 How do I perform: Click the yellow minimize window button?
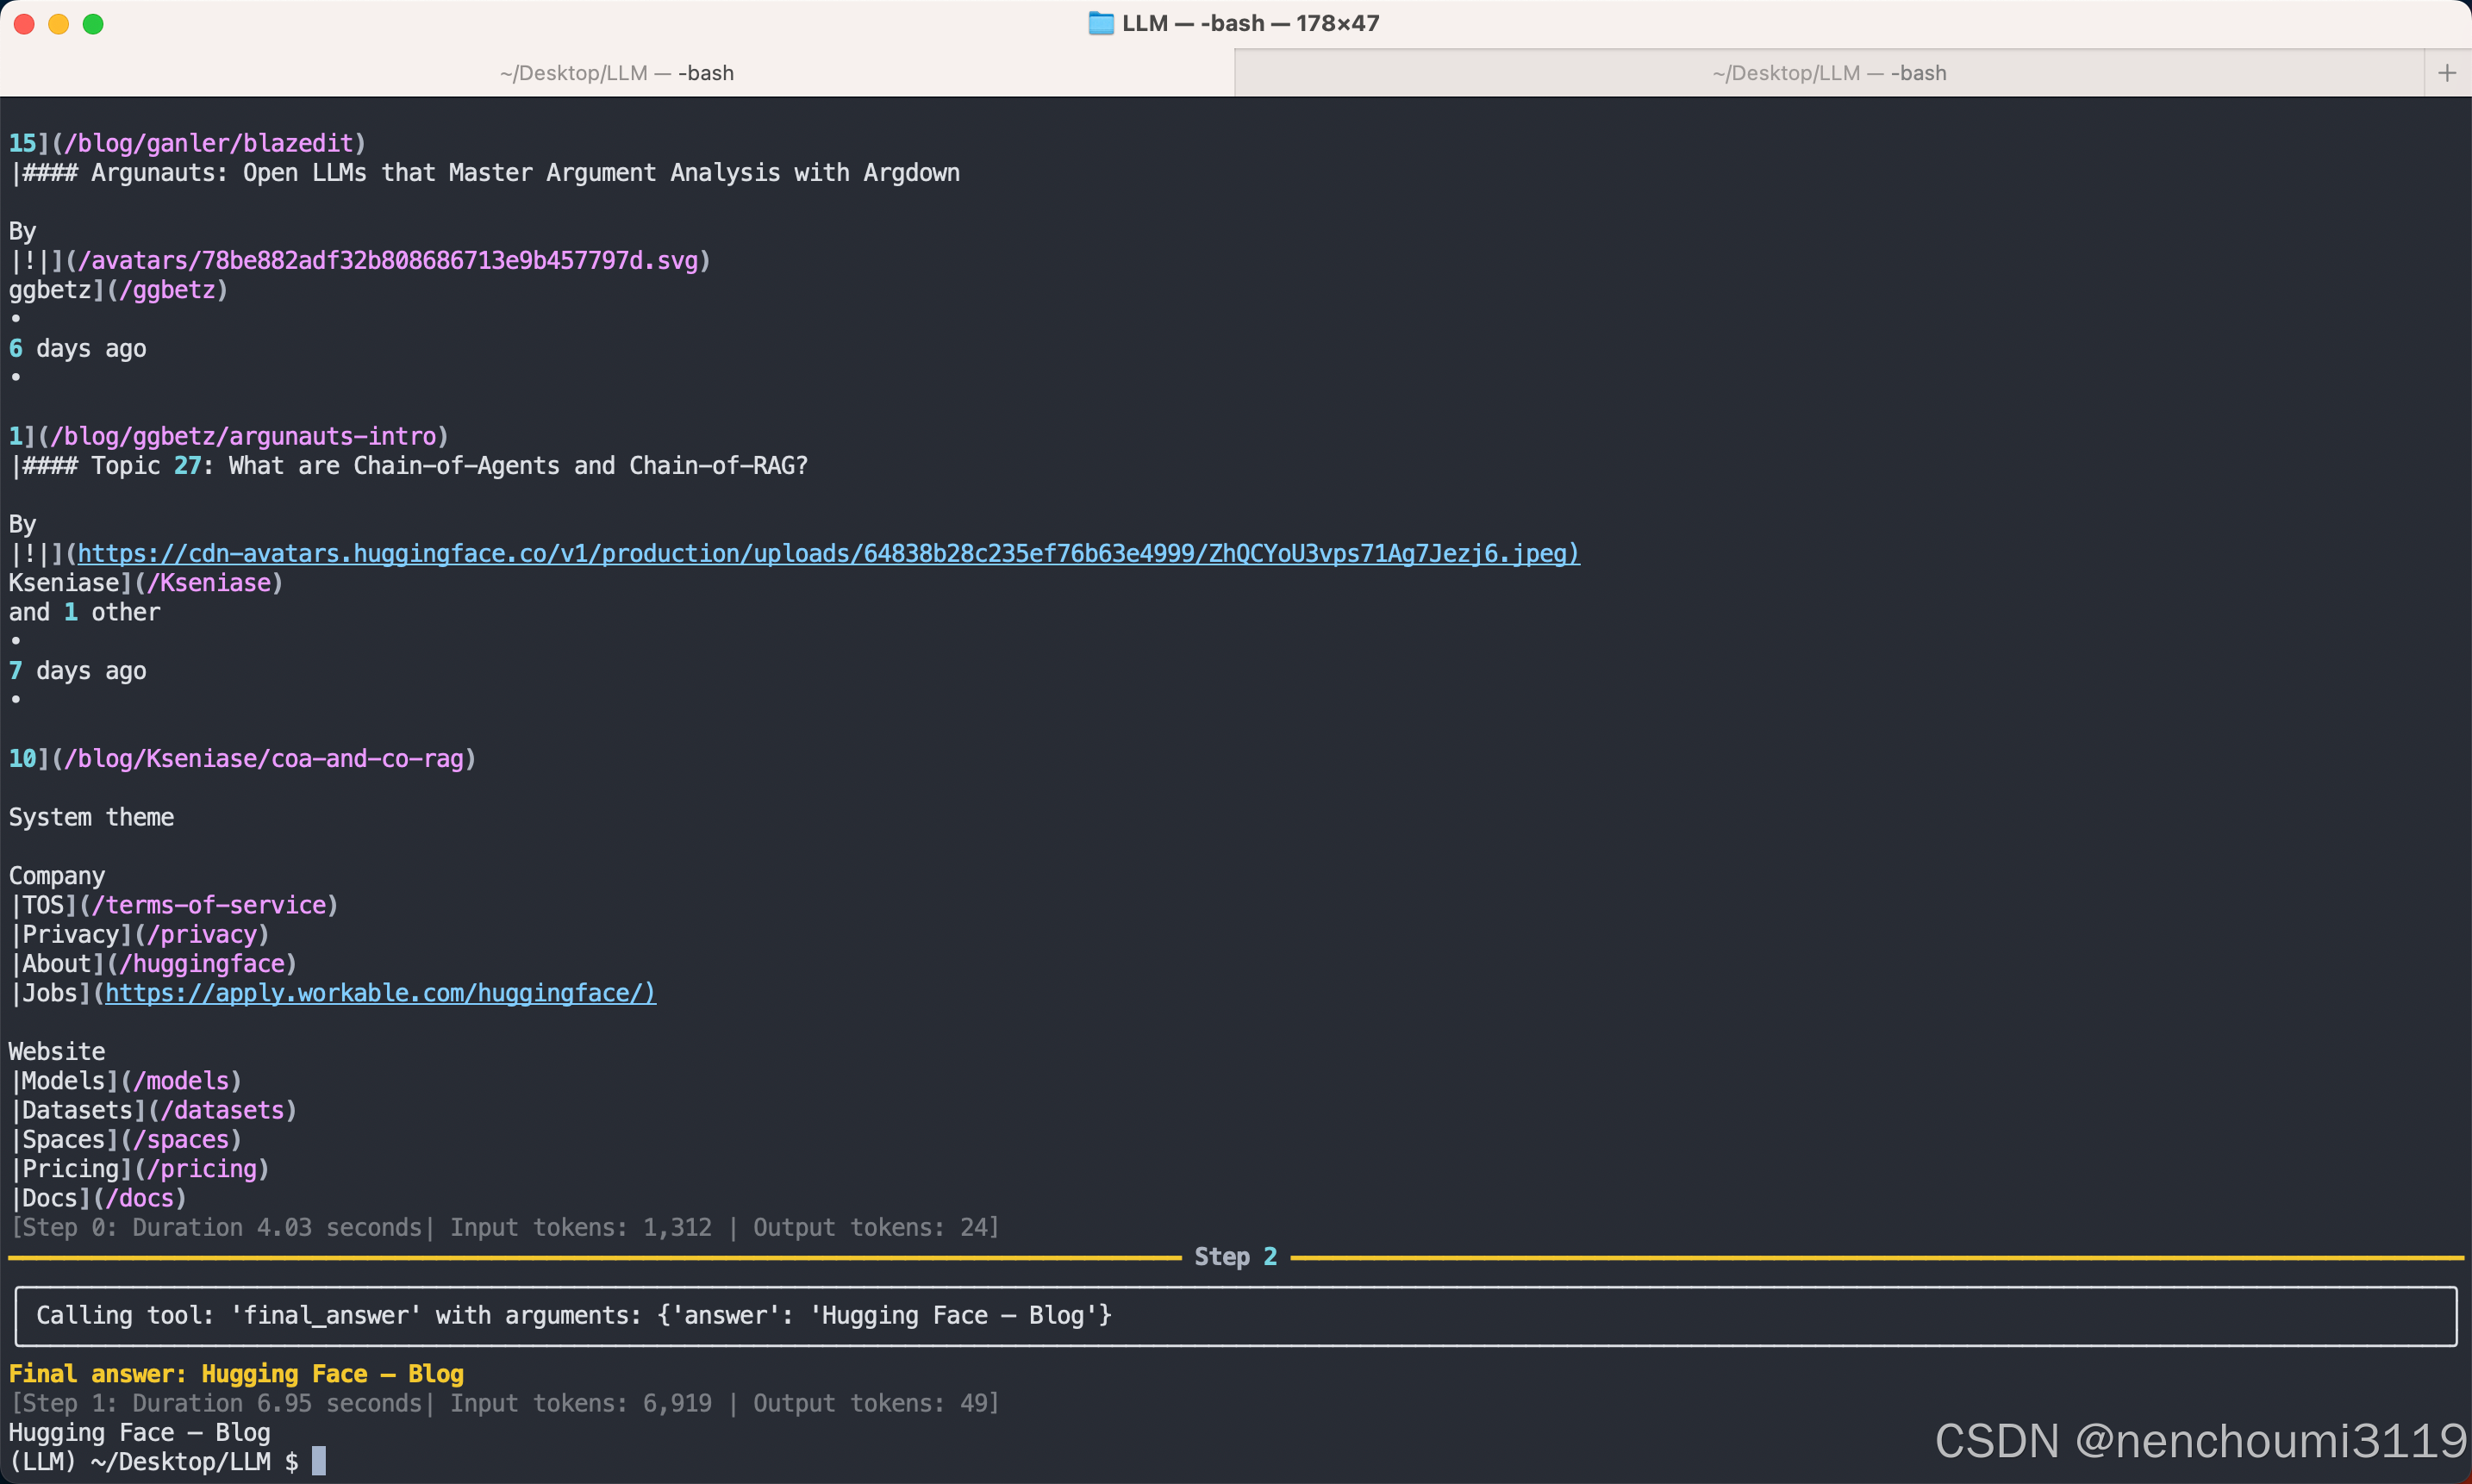click(59, 24)
